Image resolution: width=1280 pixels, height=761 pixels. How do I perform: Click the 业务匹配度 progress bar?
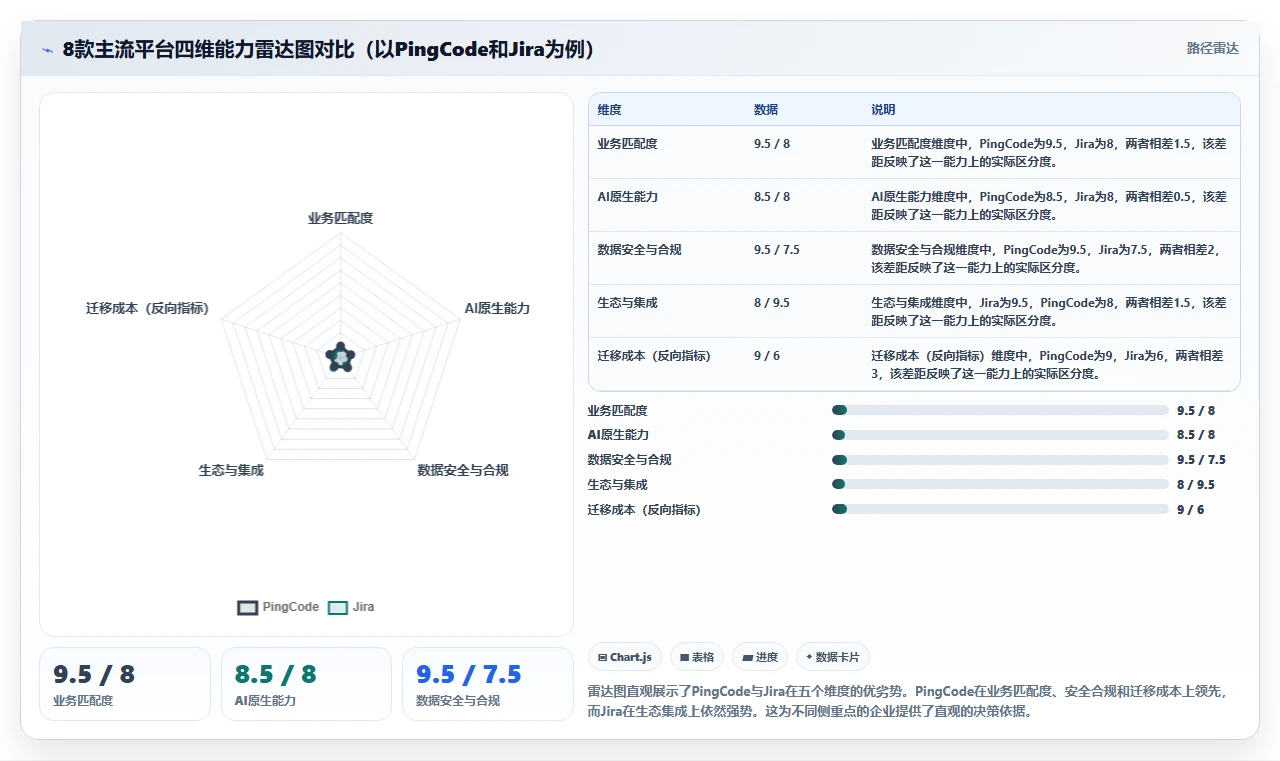click(1000, 410)
